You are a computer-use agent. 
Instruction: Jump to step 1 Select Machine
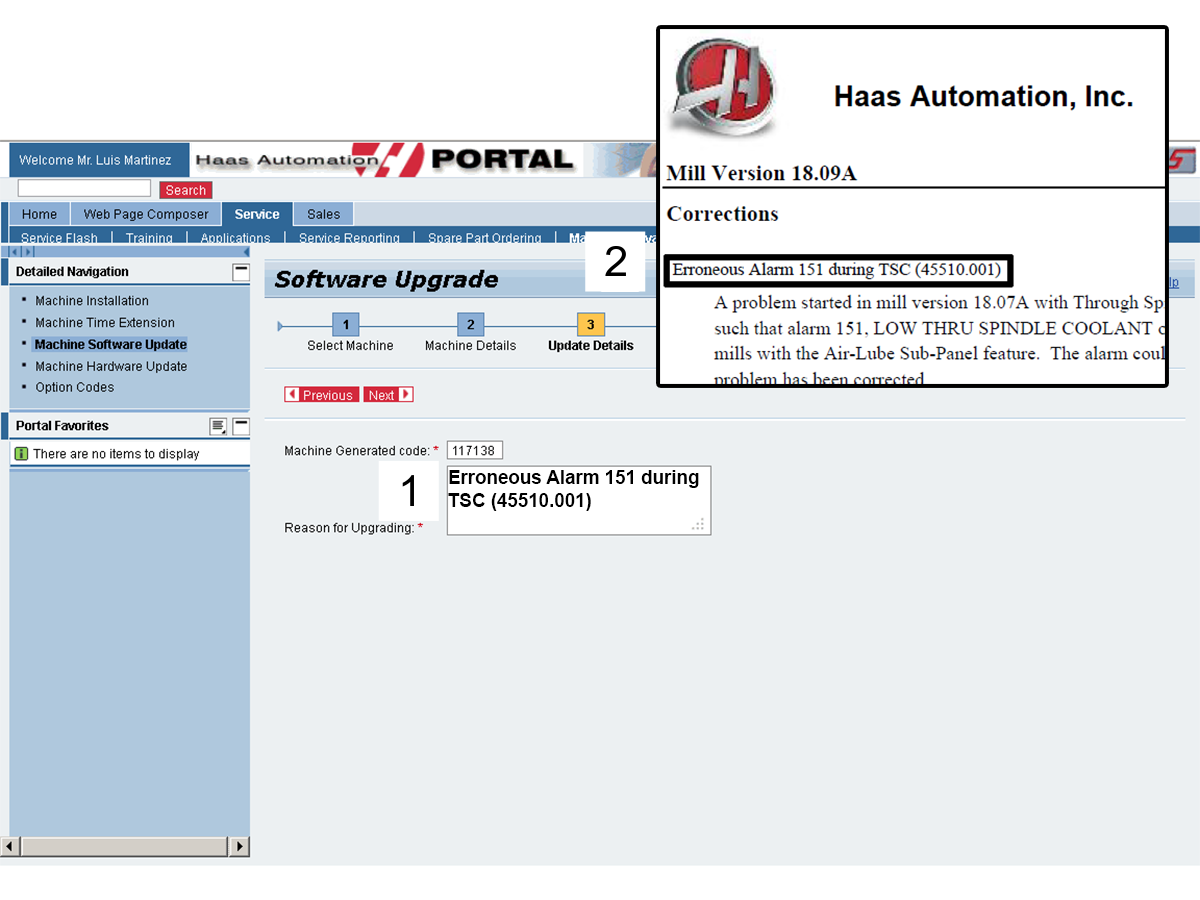[345, 324]
